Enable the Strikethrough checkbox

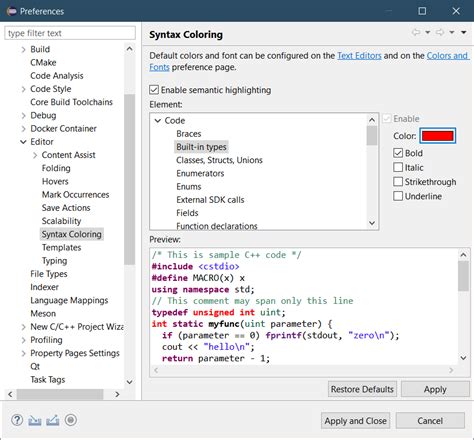click(x=398, y=182)
